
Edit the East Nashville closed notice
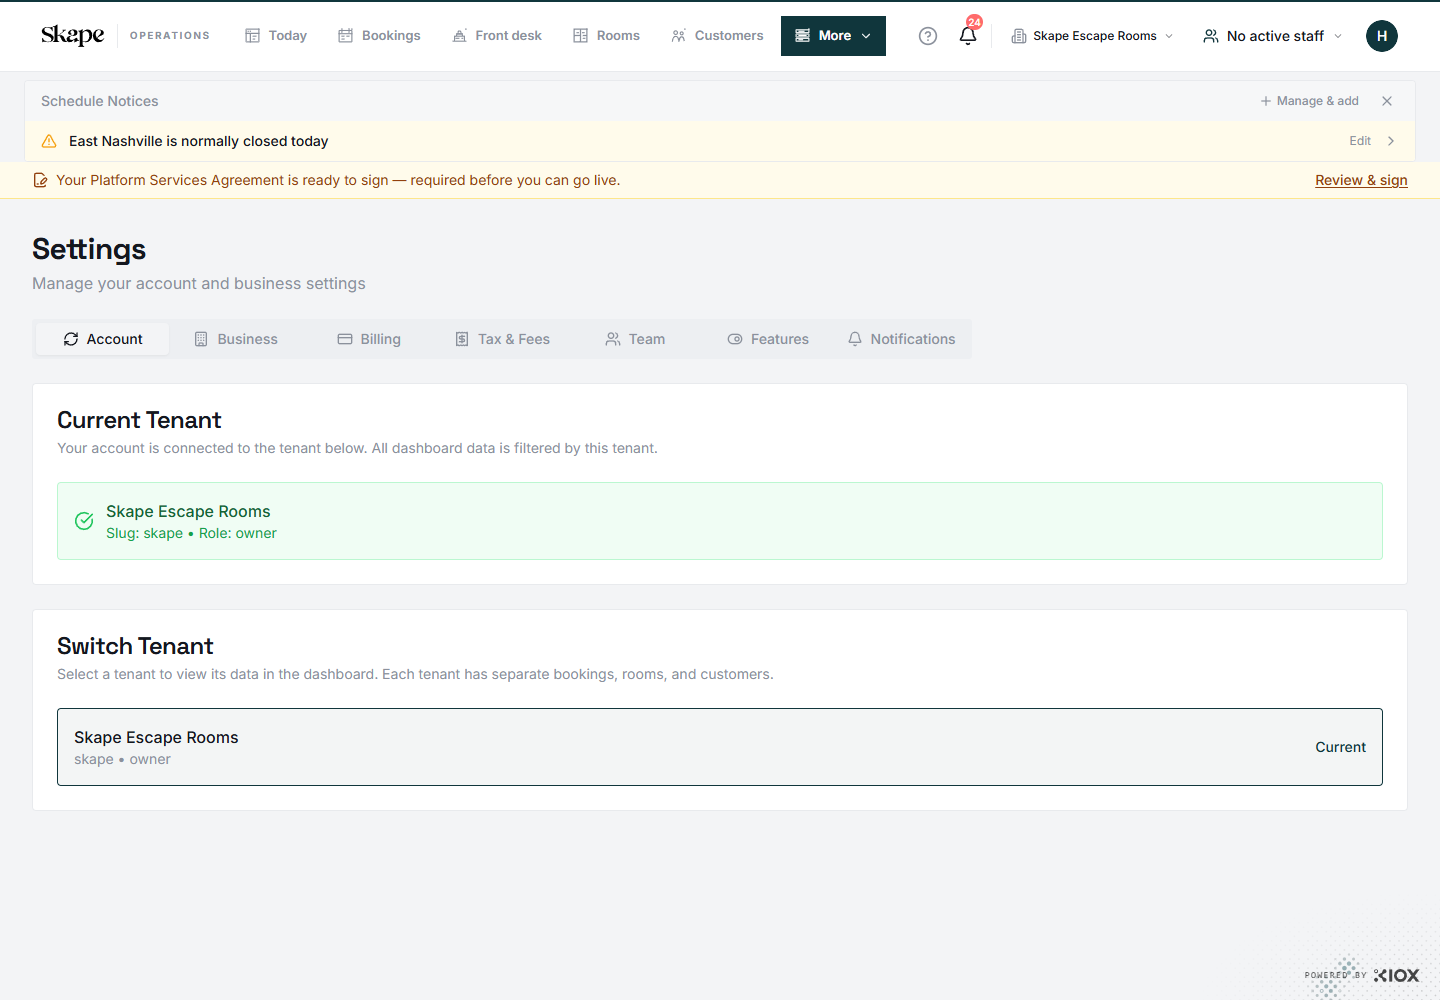(x=1360, y=141)
